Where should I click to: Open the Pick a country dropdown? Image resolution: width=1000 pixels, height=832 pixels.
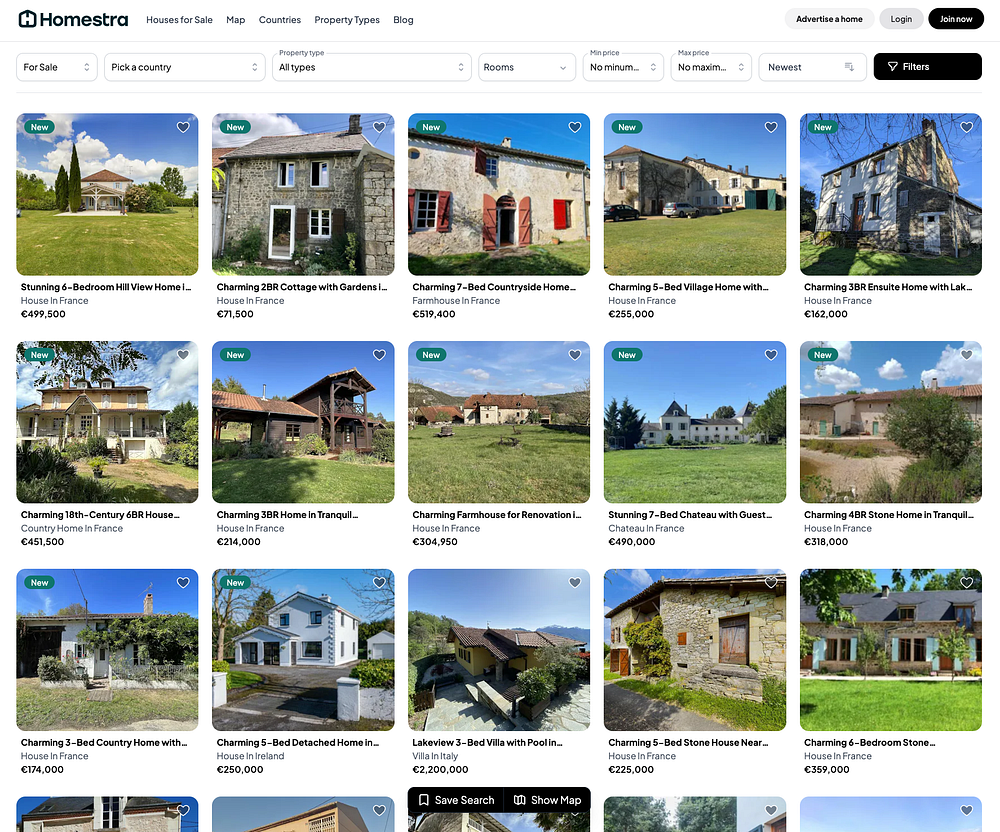pos(184,67)
